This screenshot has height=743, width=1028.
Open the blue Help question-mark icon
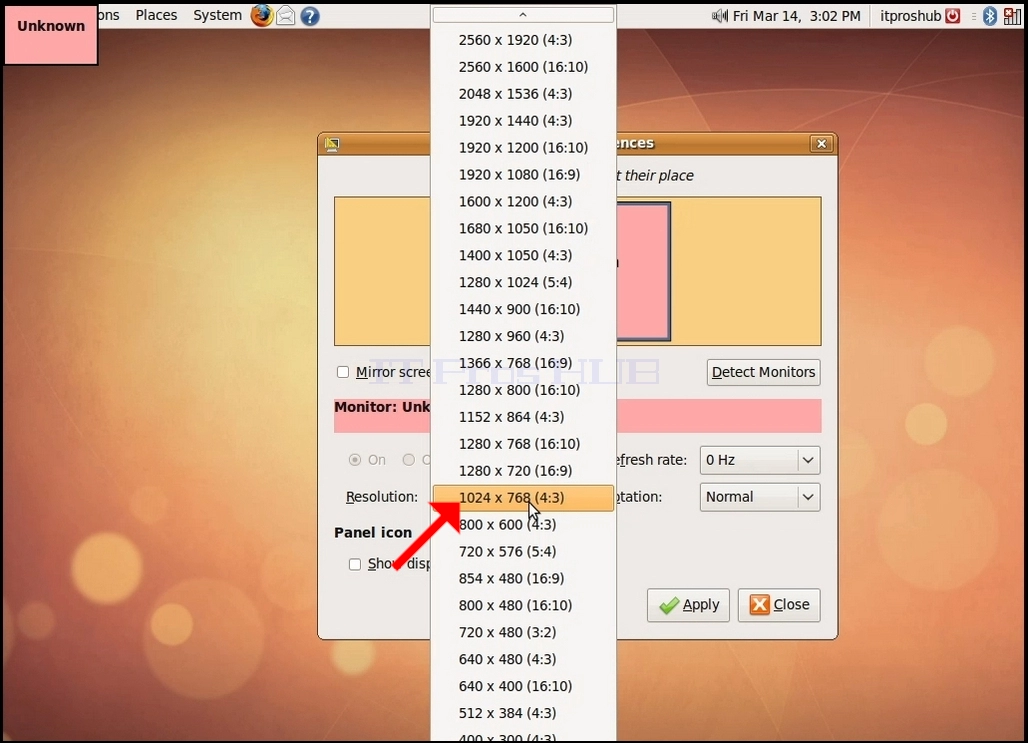pyautogui.click(x=309, y=16)
